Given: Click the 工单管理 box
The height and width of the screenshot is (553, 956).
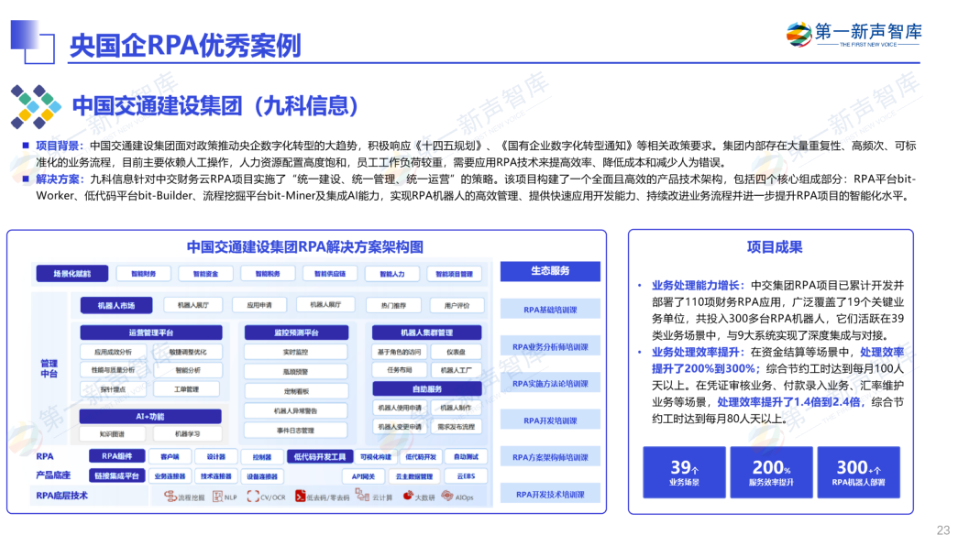Looking at the screenshot, I should tap(187, 389).
